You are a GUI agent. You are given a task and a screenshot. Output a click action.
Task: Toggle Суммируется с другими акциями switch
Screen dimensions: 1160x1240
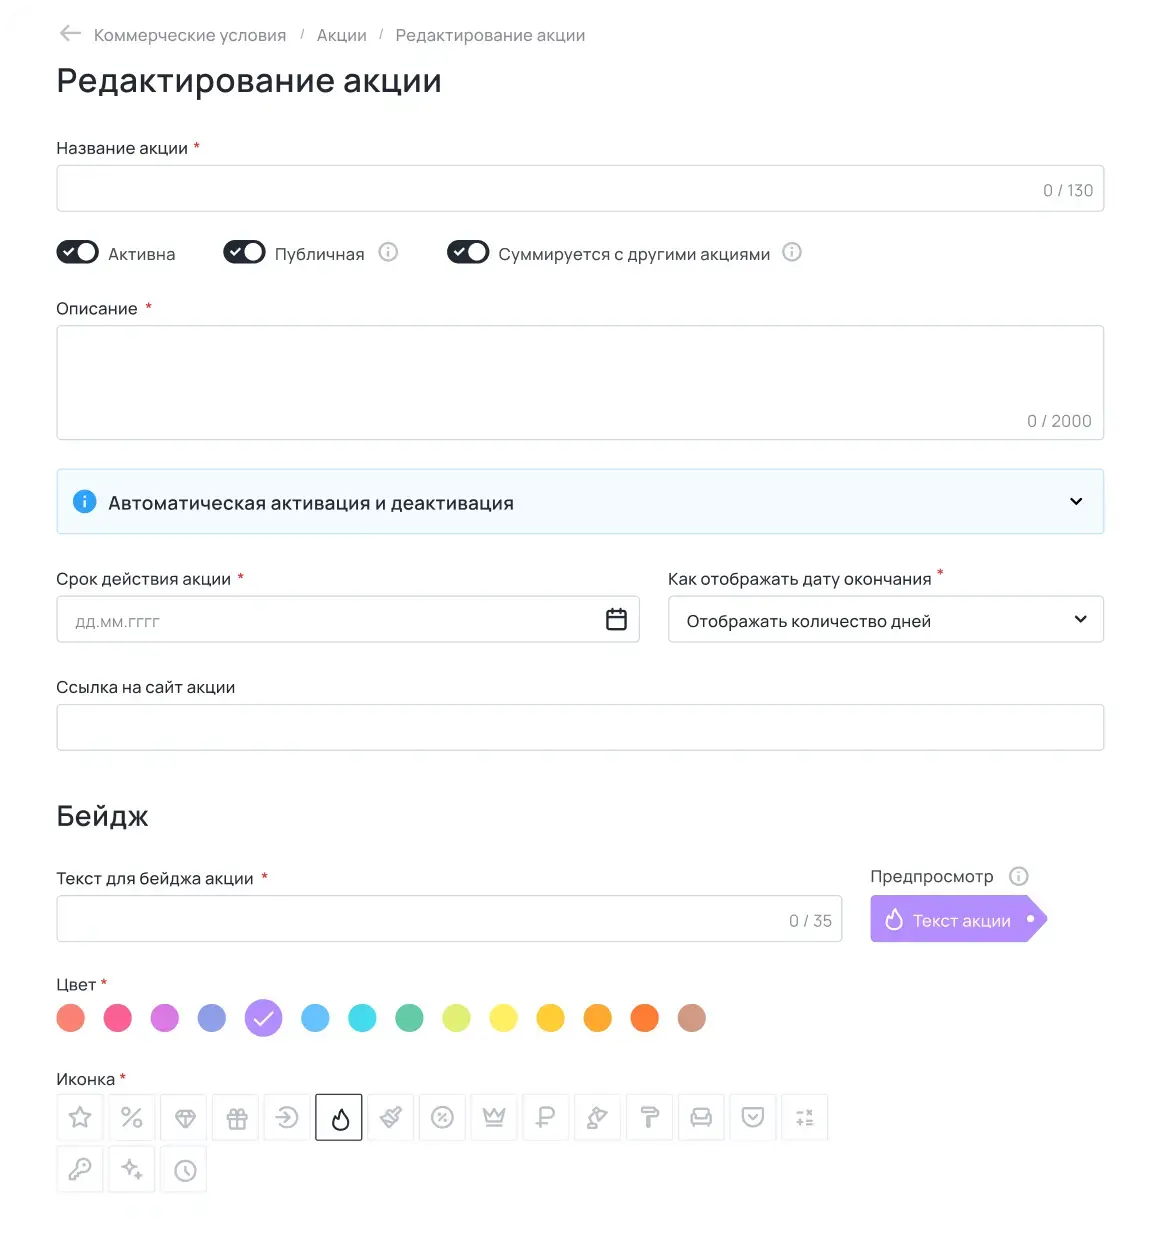pyautogui.click(x=468, y=252)
